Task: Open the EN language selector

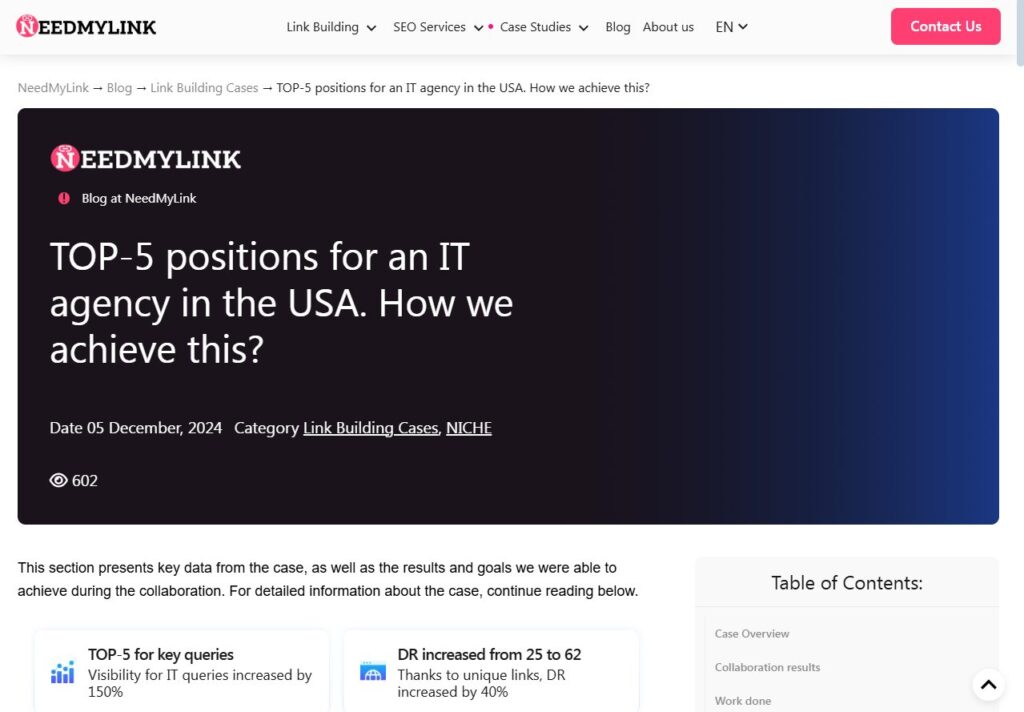Action: [730, 27]
